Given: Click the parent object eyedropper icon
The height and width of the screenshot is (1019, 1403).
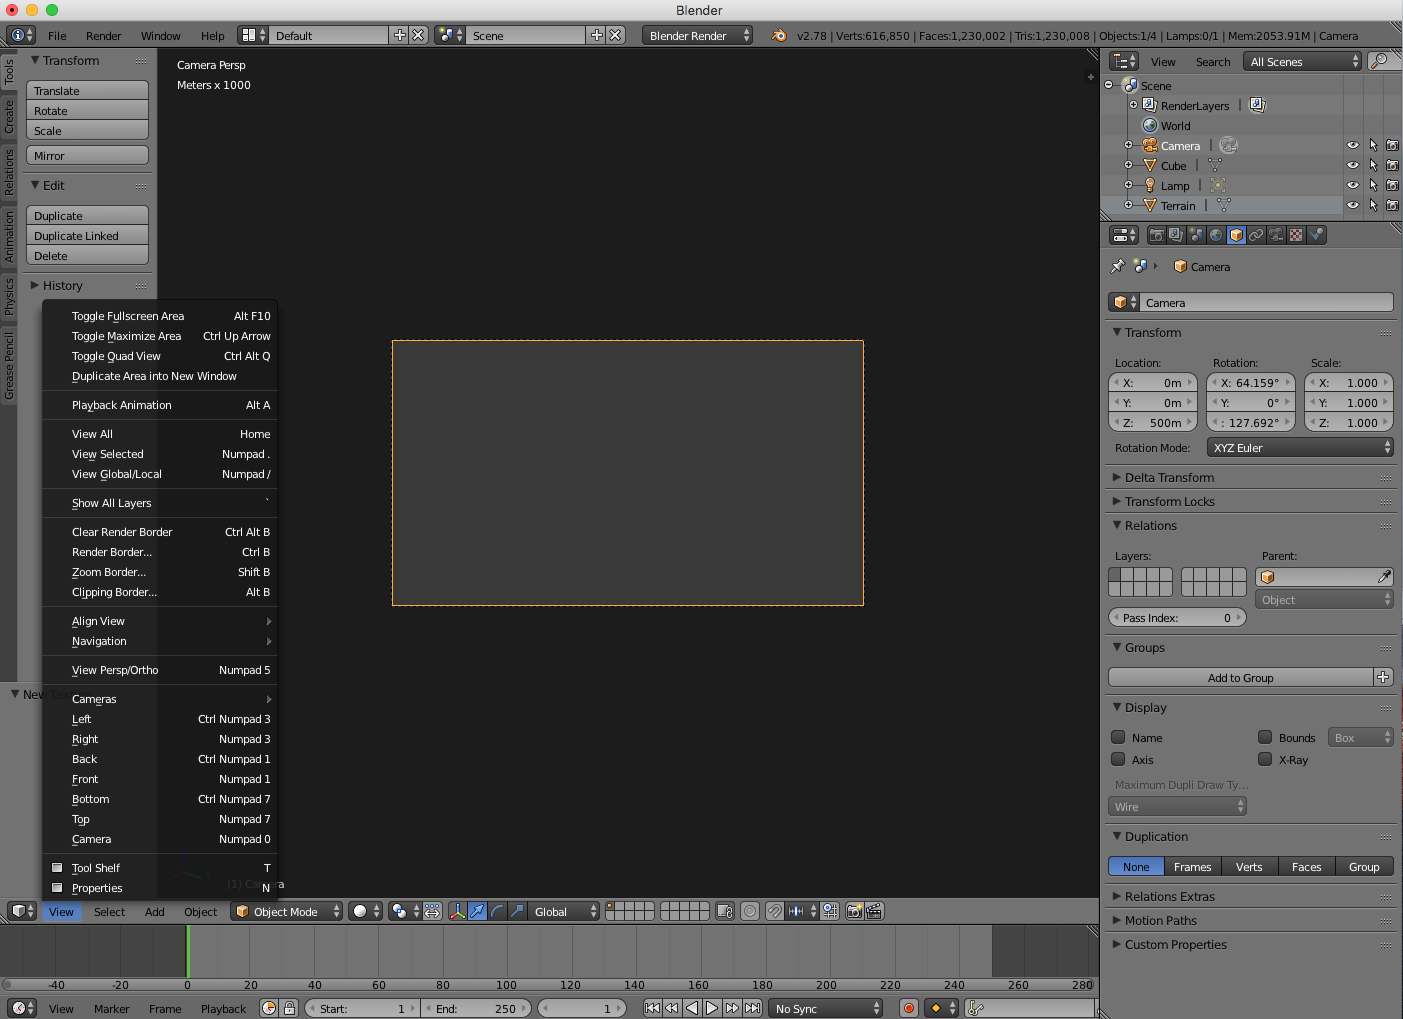Looking at the screenshot, I should [x=1384, y=577].
